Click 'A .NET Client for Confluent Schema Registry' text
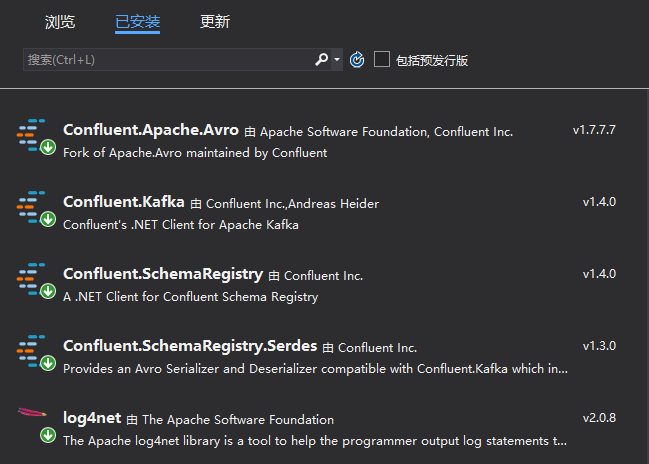Viewport: 649px width, 464px height. click(x=191, y=297)
